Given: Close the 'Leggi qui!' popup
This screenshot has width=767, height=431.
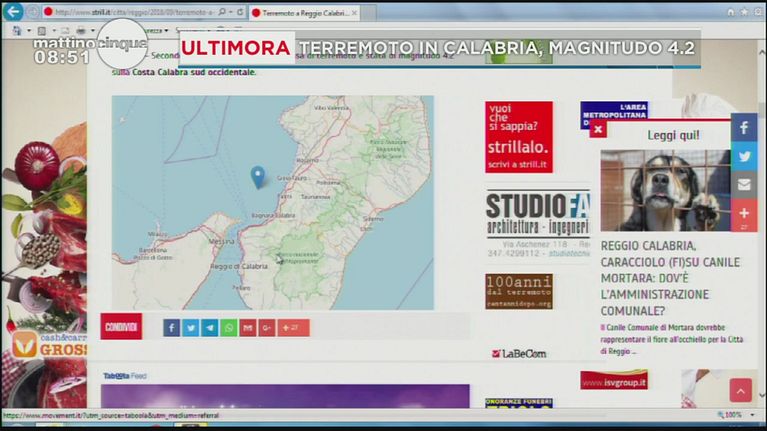Looking at the screenshot, I should (x=598, y=130).
